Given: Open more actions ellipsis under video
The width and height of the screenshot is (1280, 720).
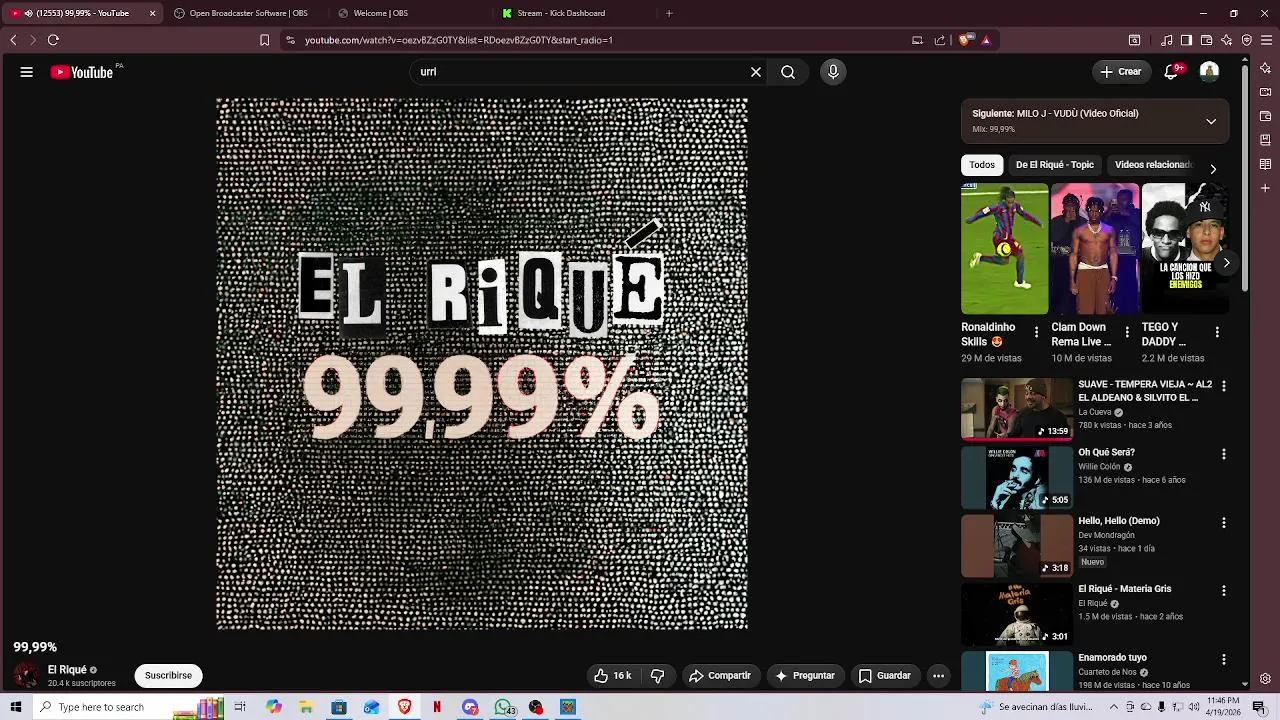Looking at the screenshot, I should click(938, 676).
